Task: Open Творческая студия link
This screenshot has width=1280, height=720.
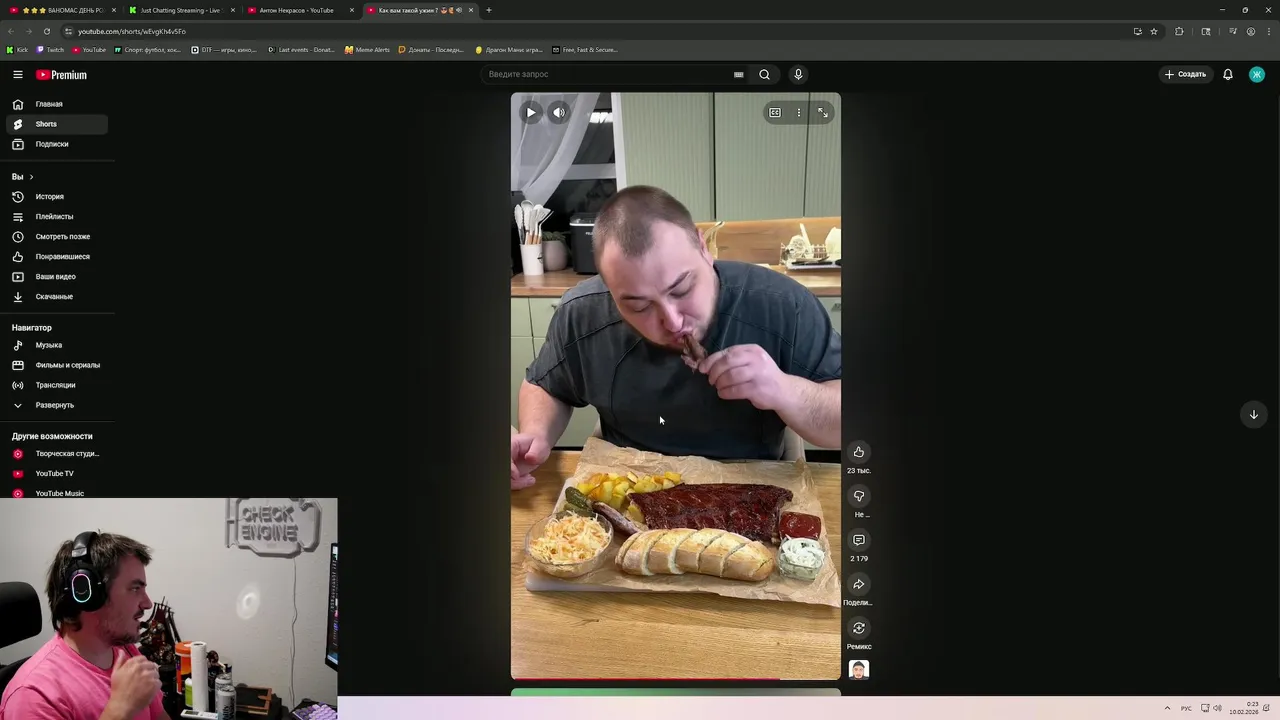Action: coord(56,454)
